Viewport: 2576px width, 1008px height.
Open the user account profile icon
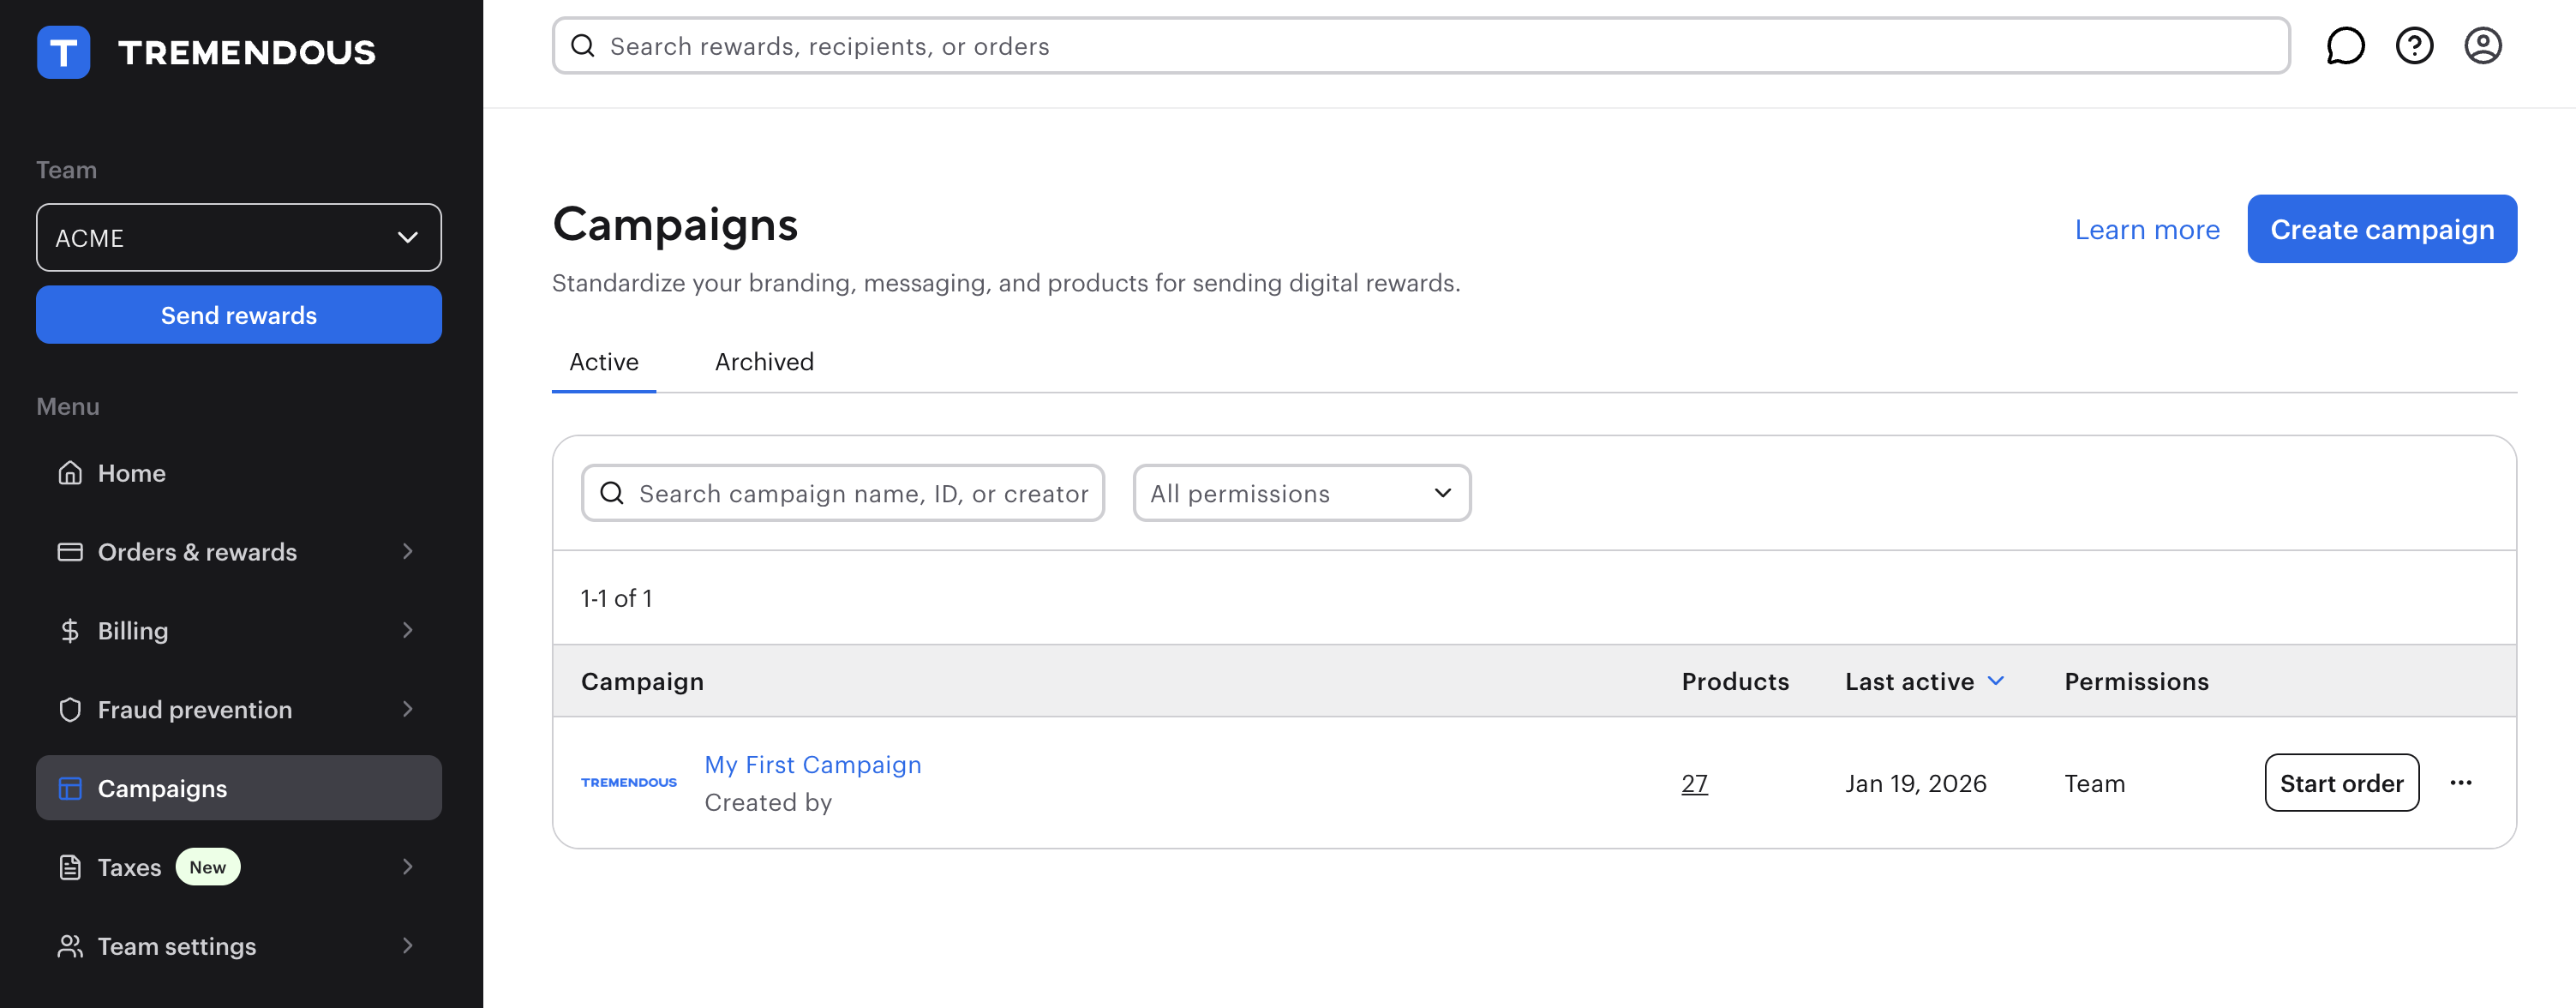click(x=2482, y=46)
